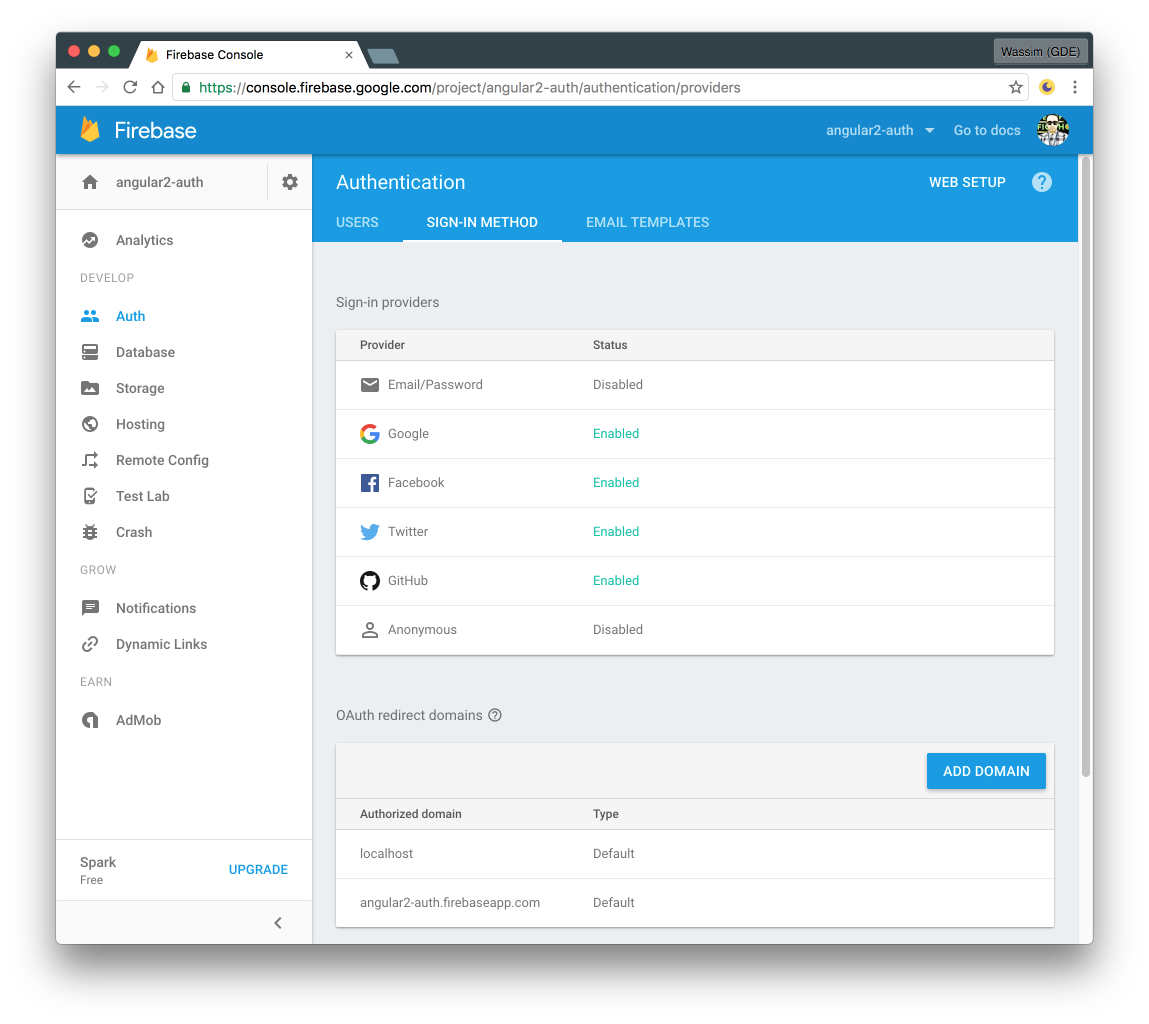Go back using browser back arrow

(x=74, y=87)
